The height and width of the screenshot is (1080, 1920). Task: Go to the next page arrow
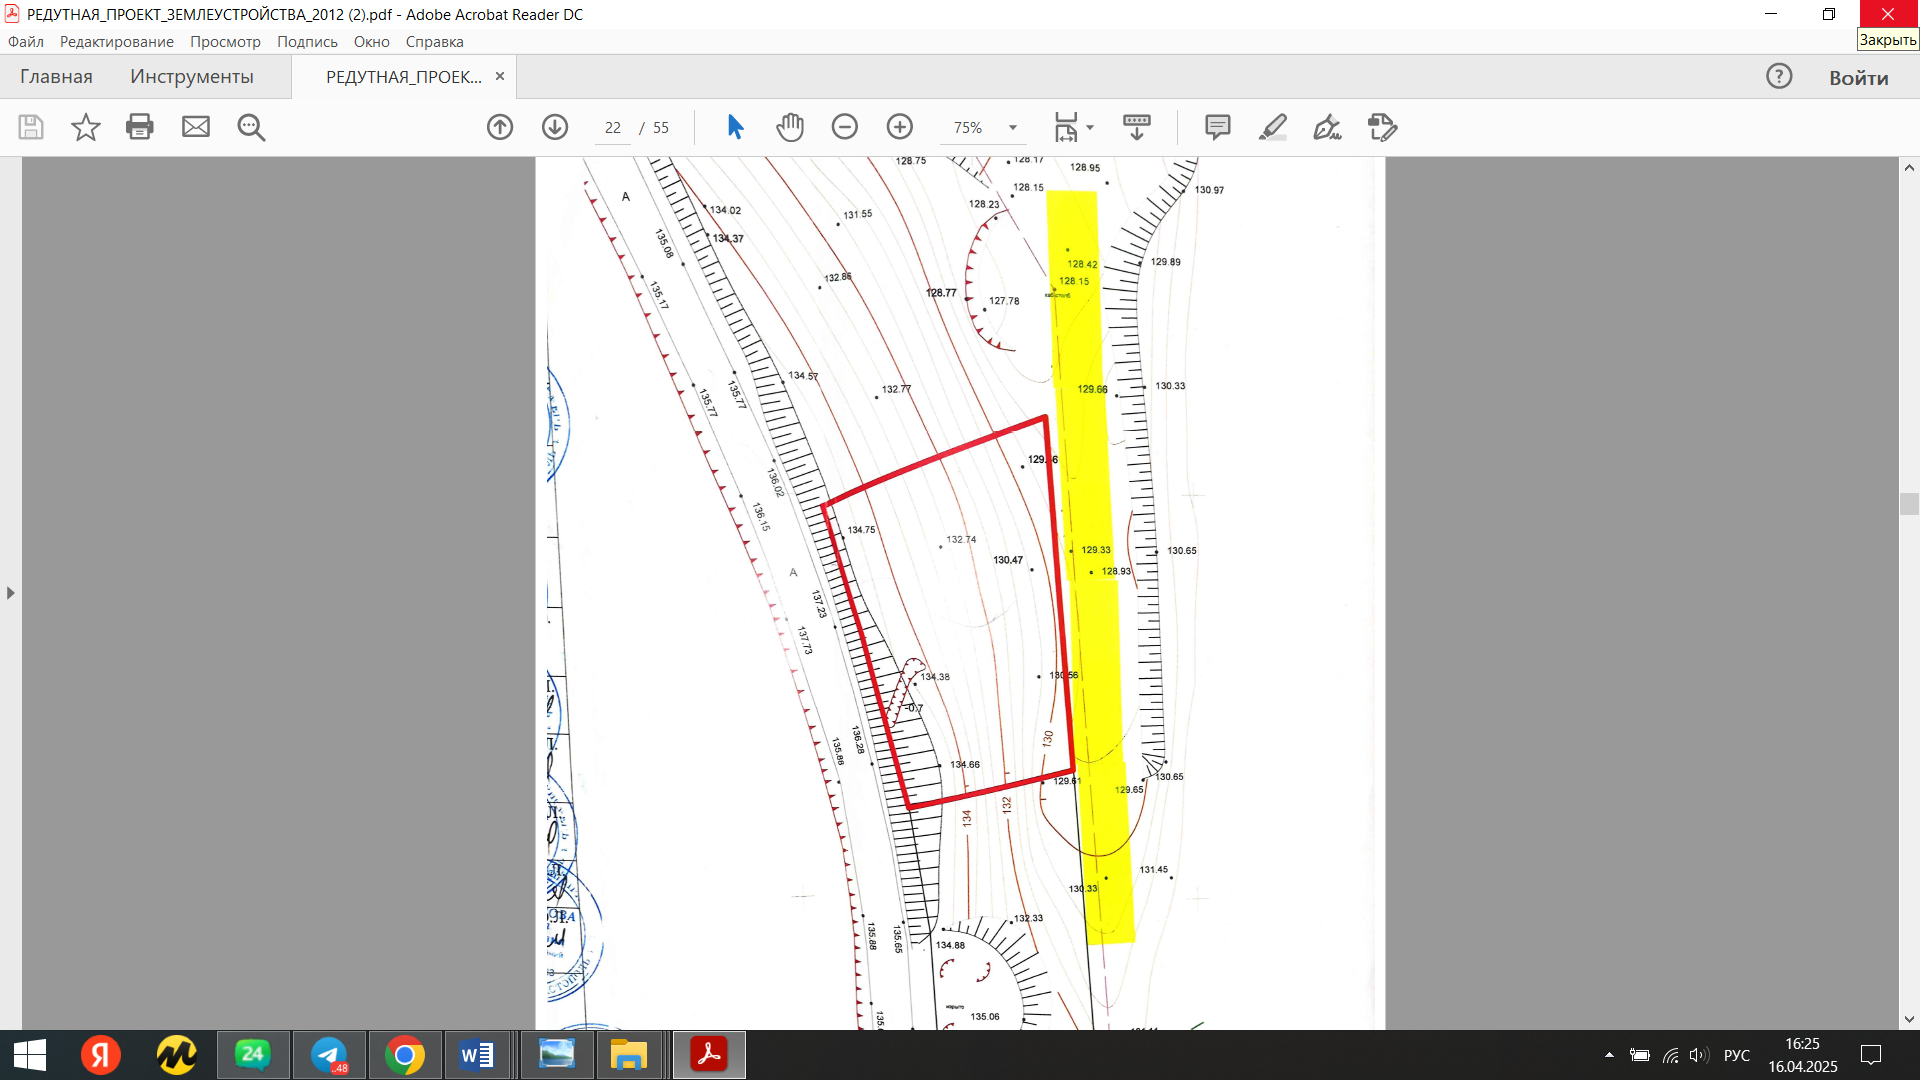555,127
